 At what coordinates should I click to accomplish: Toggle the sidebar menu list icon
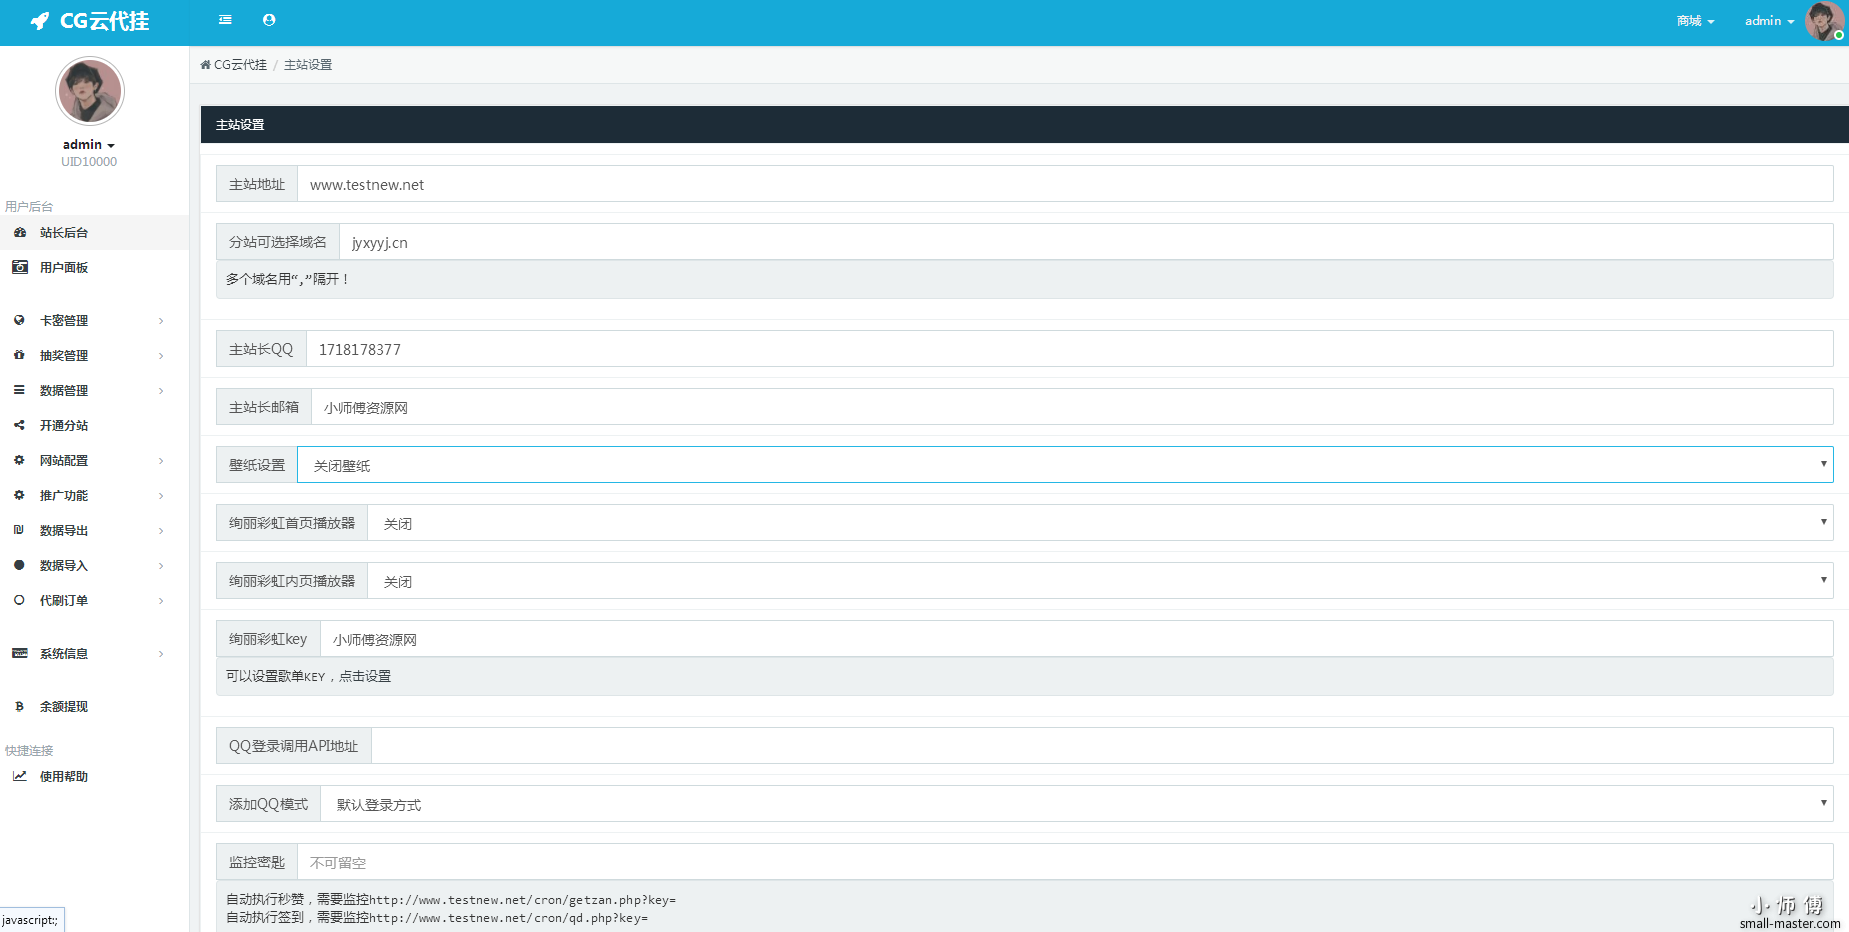225,20
